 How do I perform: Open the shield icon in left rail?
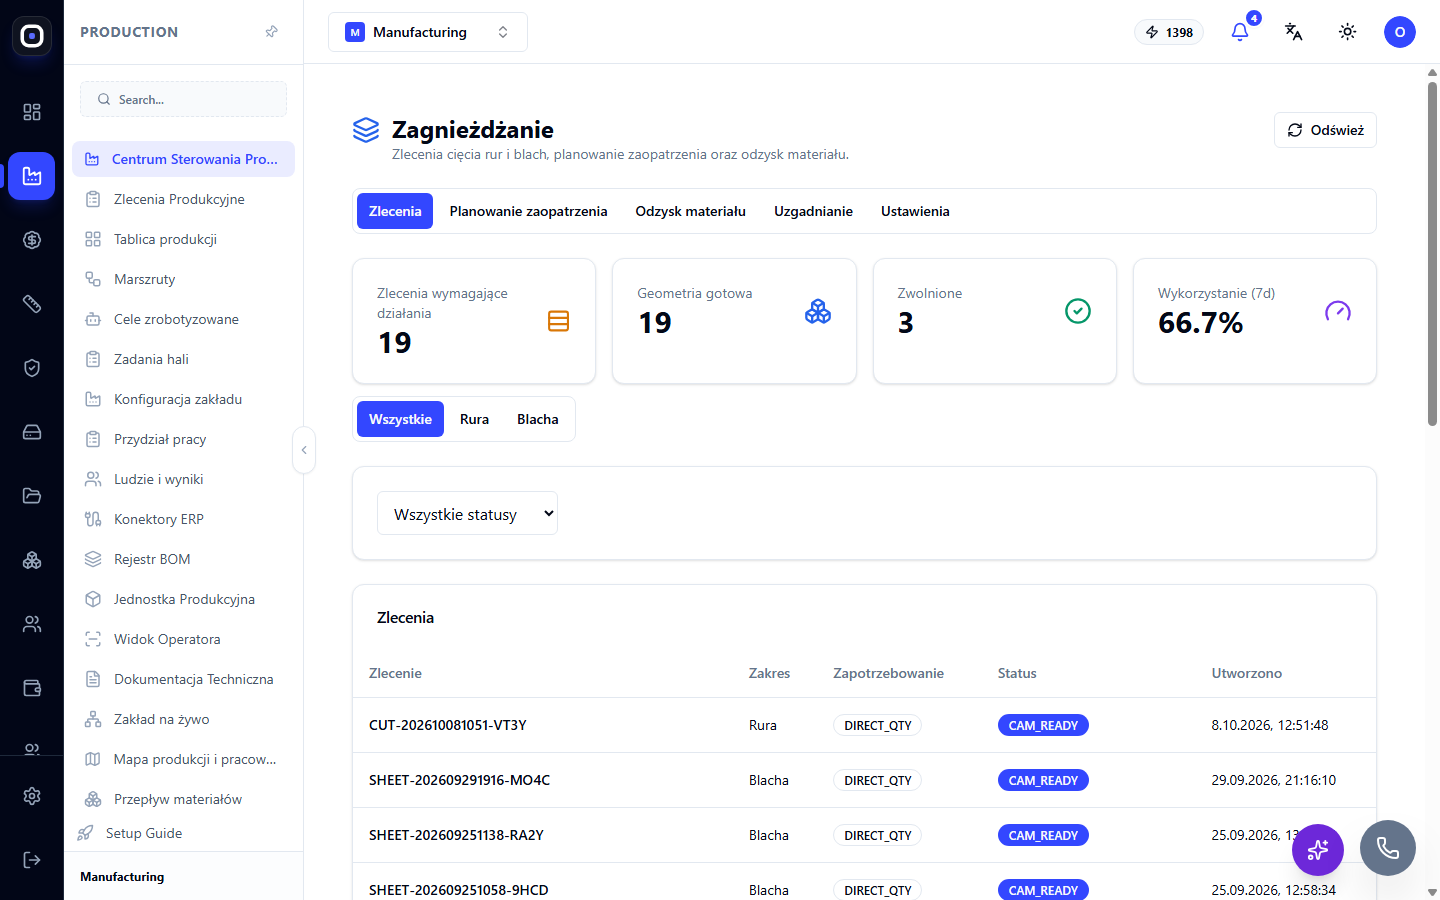click(x=32, y=368)
